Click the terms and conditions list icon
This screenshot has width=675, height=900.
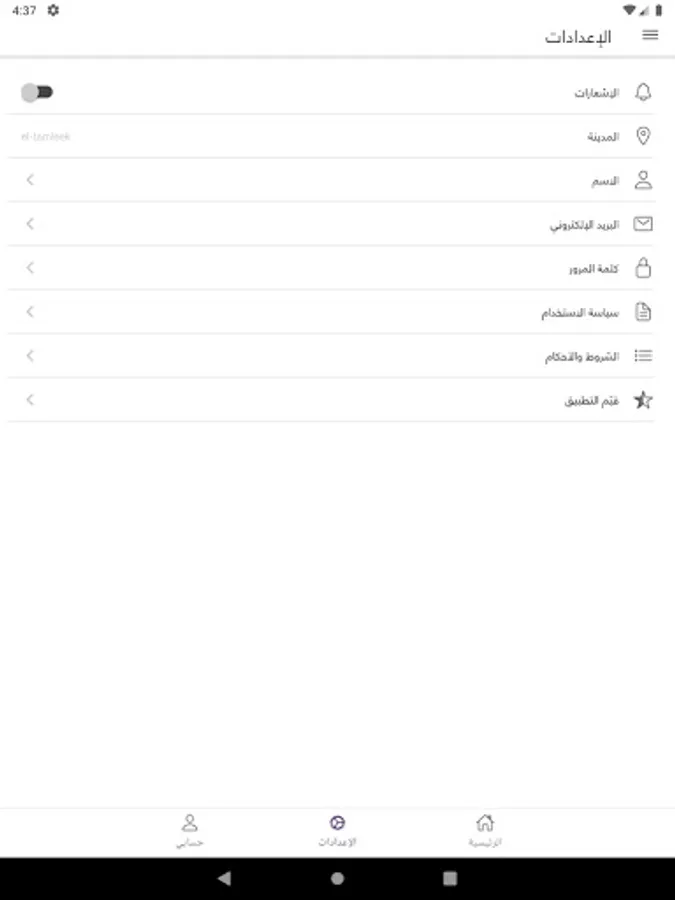click(x=643, y=356)
